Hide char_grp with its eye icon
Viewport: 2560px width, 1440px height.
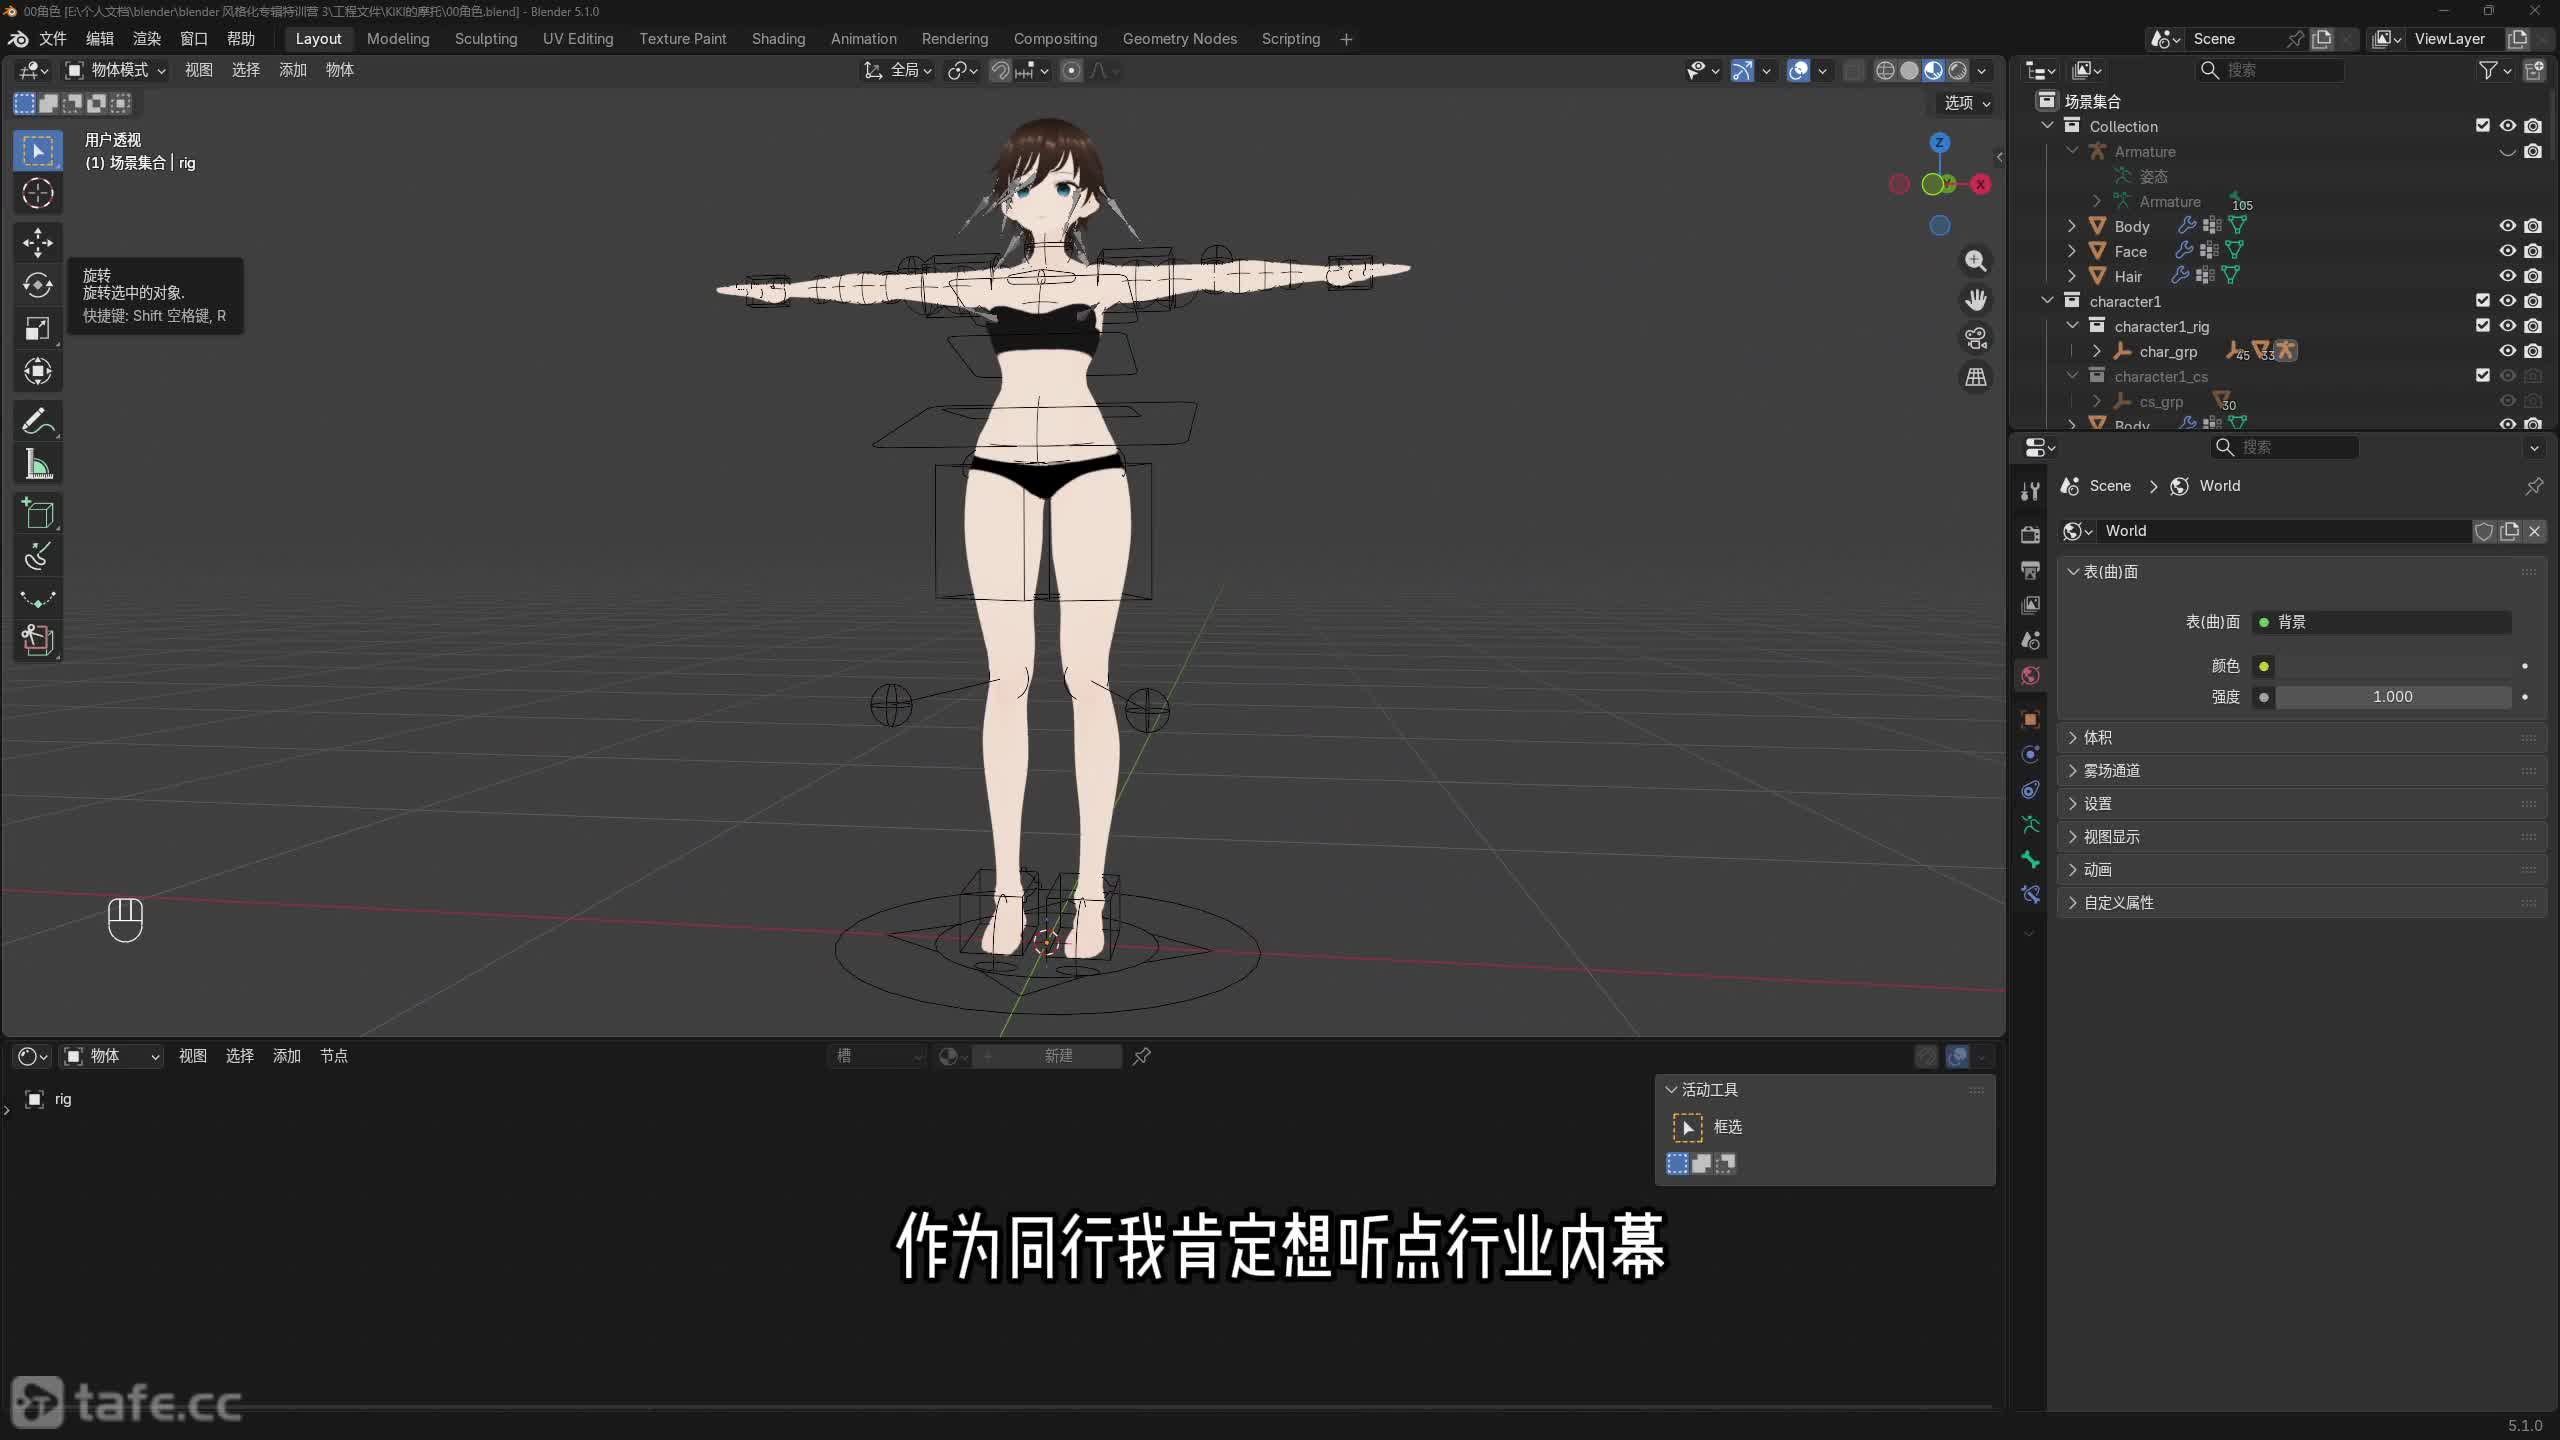(x=2507, y=351)
